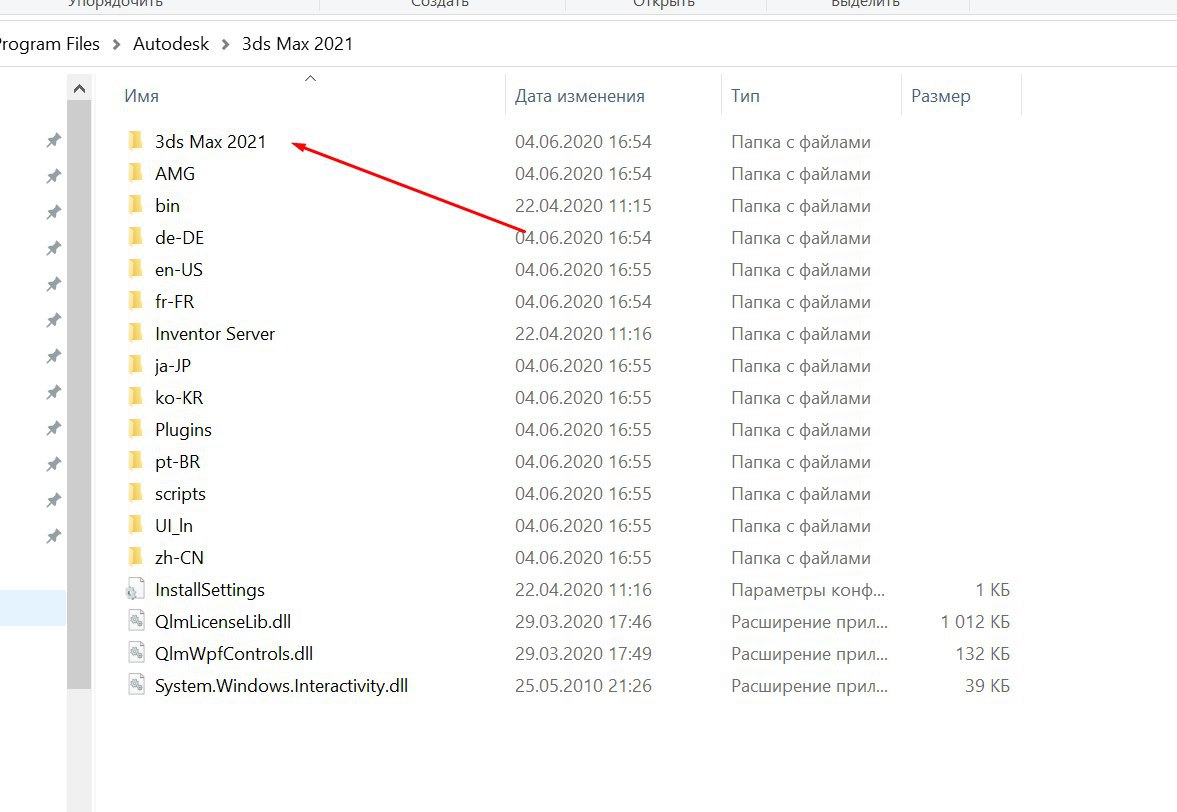Select the bin folder name
This screenshot has height=812, width=1177.
point(167,205)
